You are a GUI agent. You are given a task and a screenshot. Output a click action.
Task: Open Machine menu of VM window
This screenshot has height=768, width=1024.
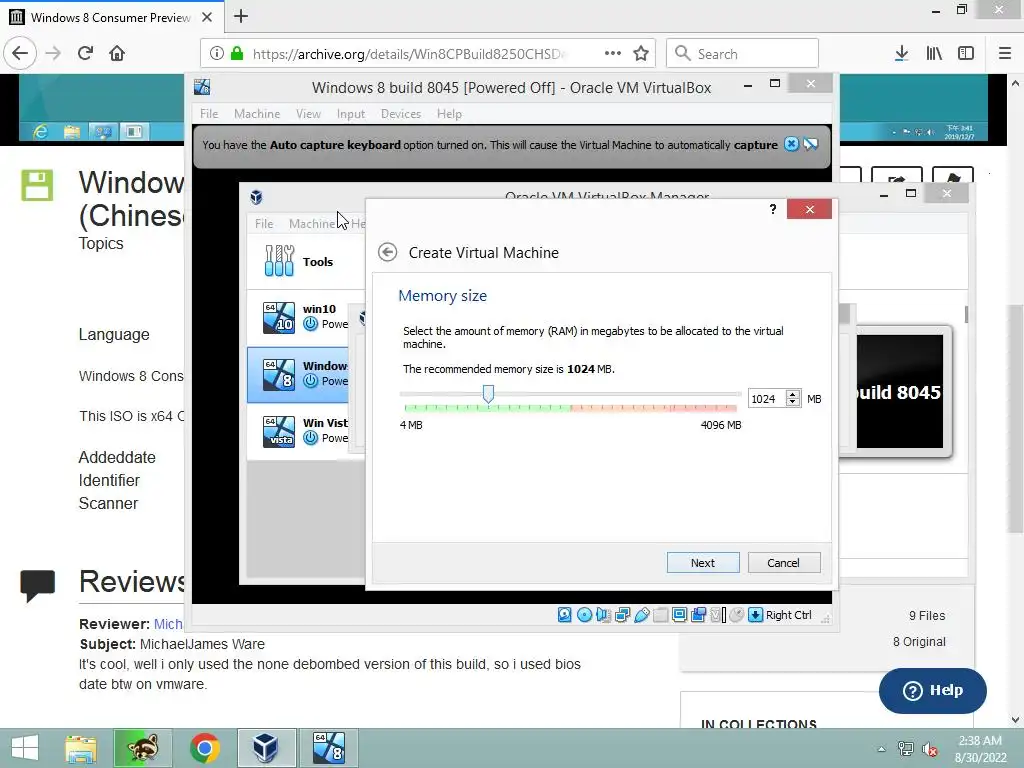(x=257, y=114)
